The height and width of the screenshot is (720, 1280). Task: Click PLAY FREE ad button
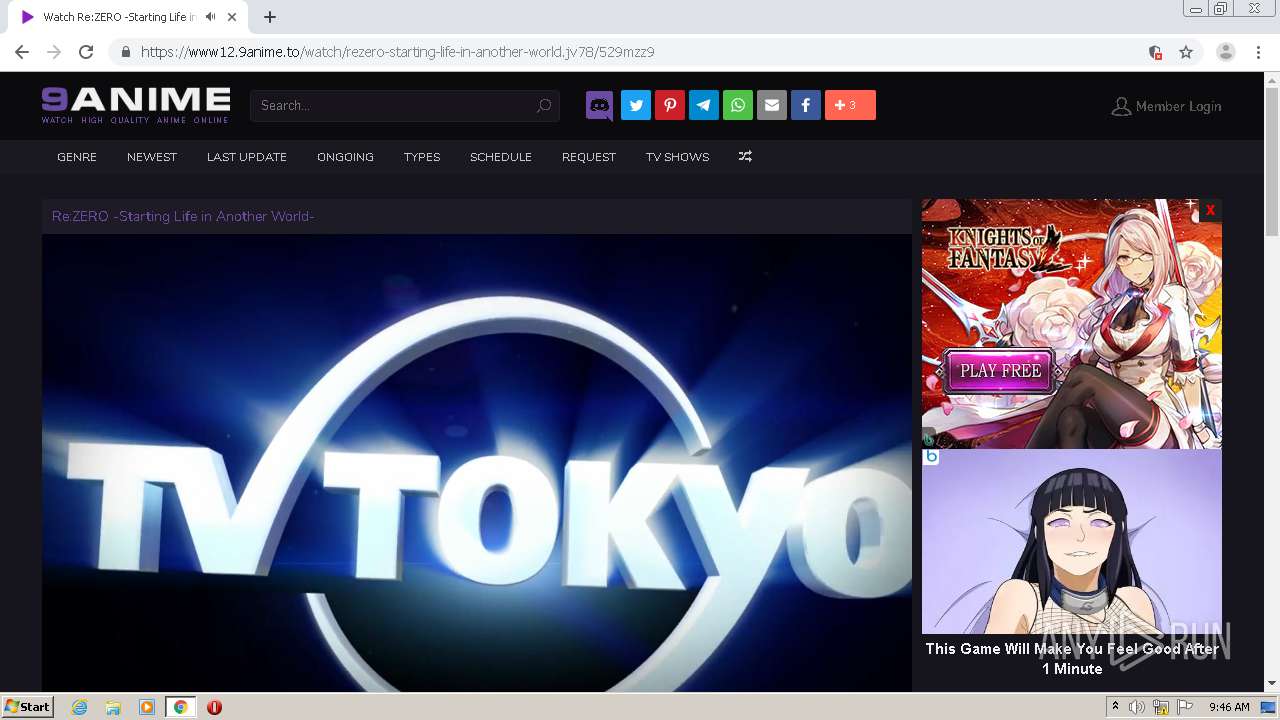point(1000,371)
